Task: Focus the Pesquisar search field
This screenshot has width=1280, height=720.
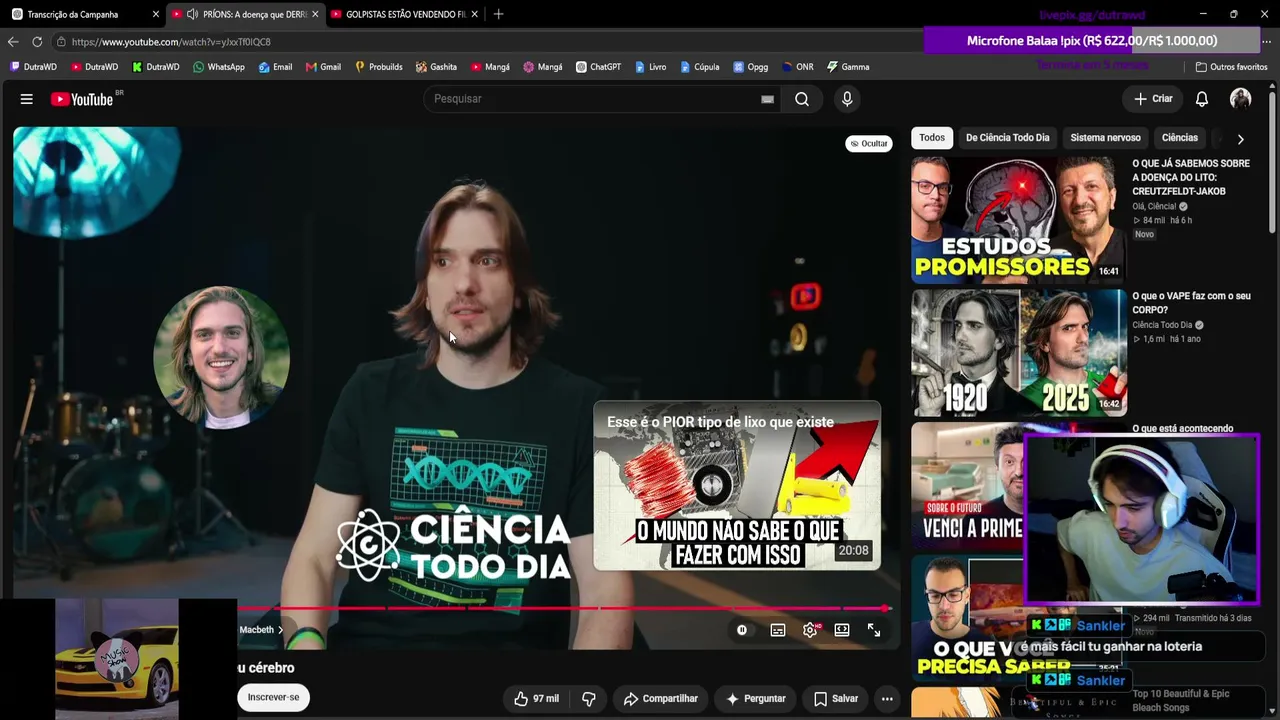Action: coord(600,99)
